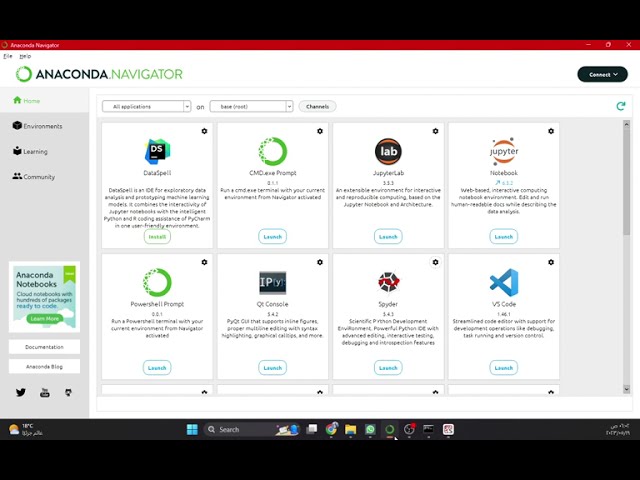Click the Notebook version update link
Viewport: 640px width, 480px height.
[x=504, y=183]
